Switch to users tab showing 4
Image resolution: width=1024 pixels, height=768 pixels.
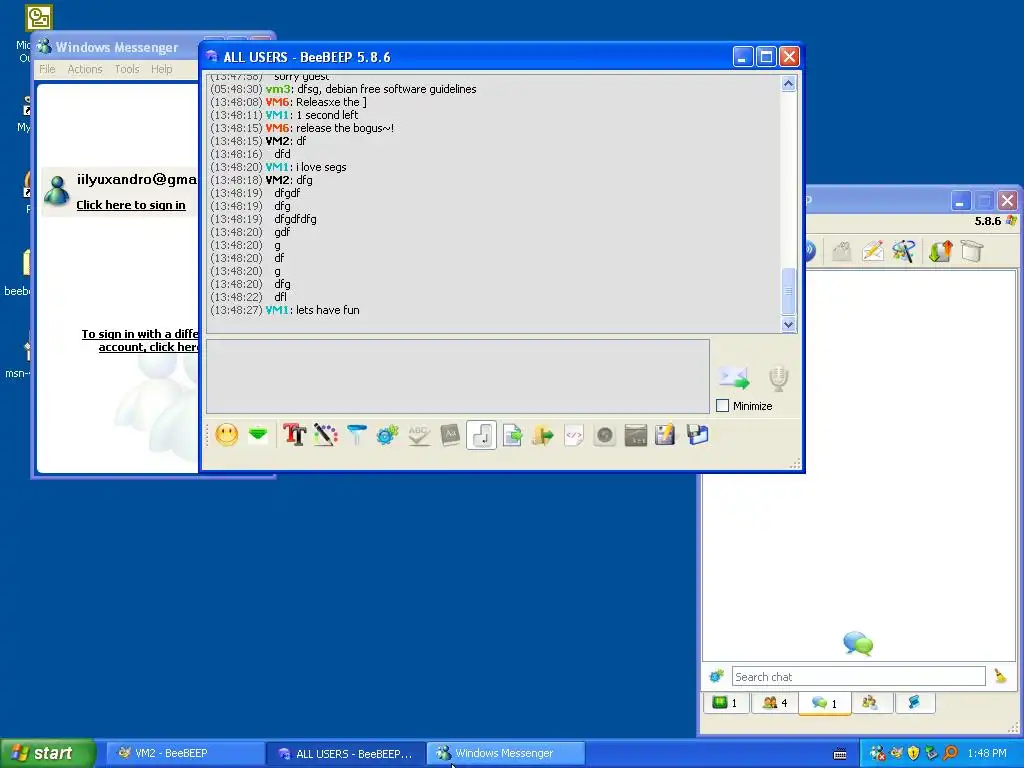coord(775,703)
